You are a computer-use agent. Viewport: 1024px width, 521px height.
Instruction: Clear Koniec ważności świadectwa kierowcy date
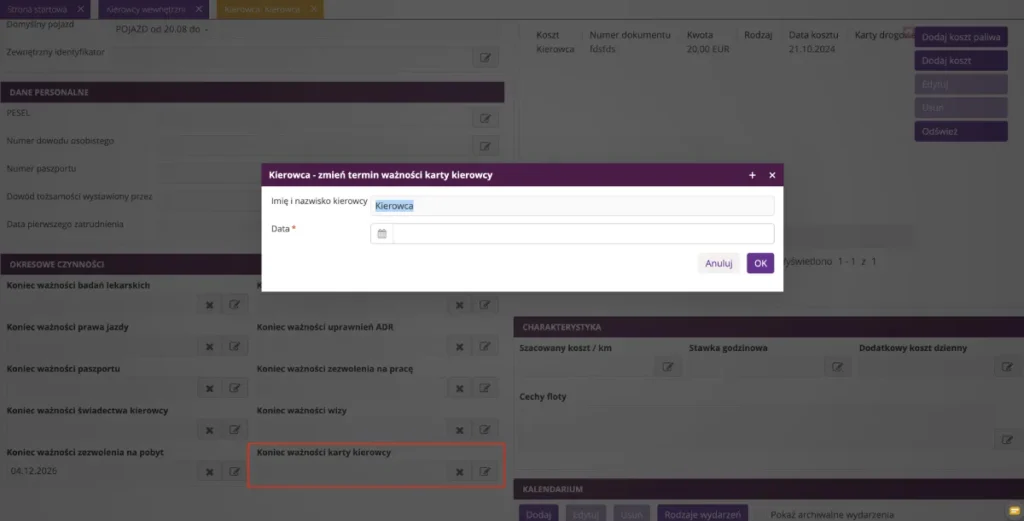(210, 430)
